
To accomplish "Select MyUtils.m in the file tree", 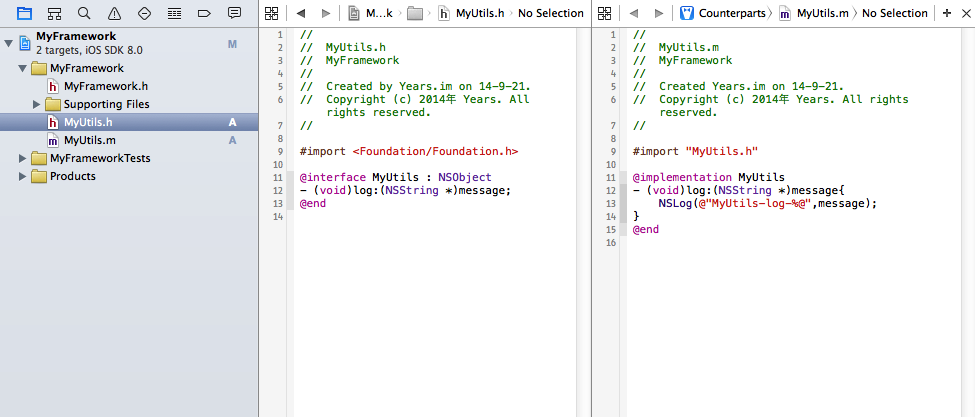I will pyautogui.click(x=89, y=140).
